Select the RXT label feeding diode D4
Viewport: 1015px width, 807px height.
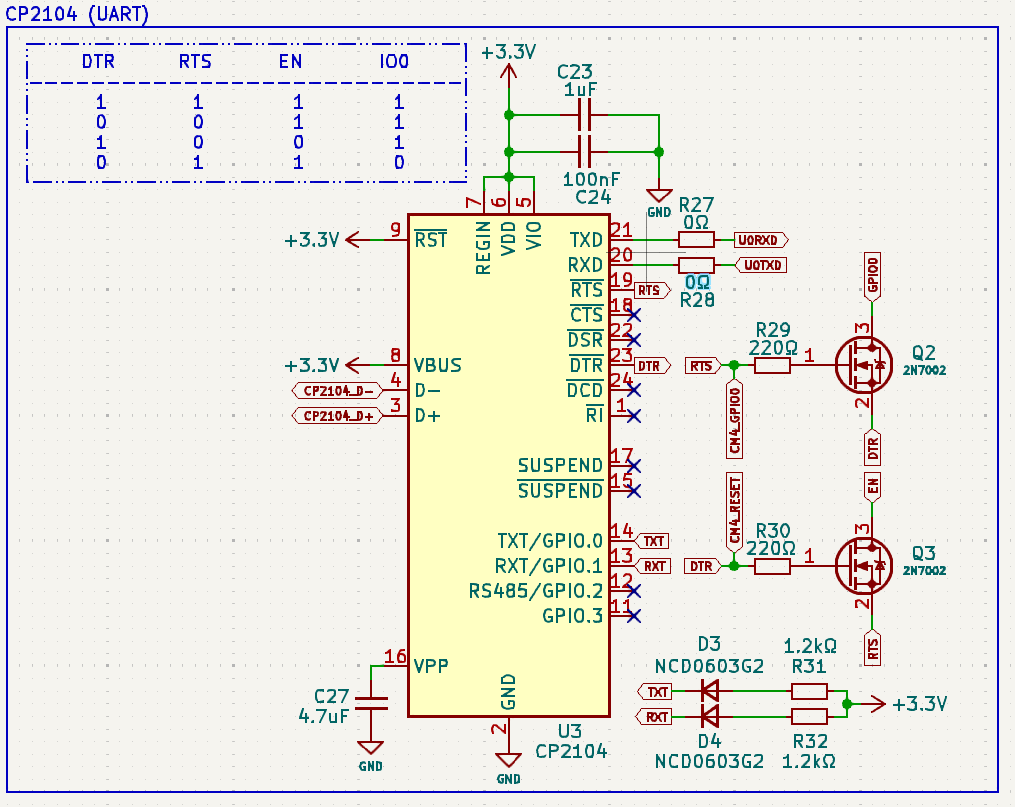655,716
